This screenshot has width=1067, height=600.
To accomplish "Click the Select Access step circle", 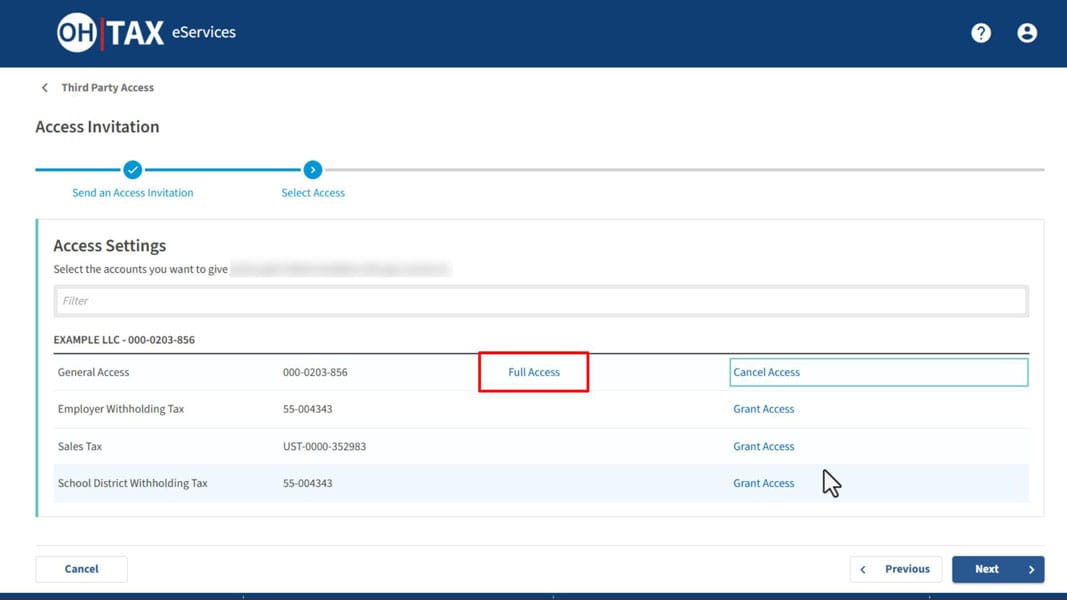I will pyautogui.click(x=313, y=170).
